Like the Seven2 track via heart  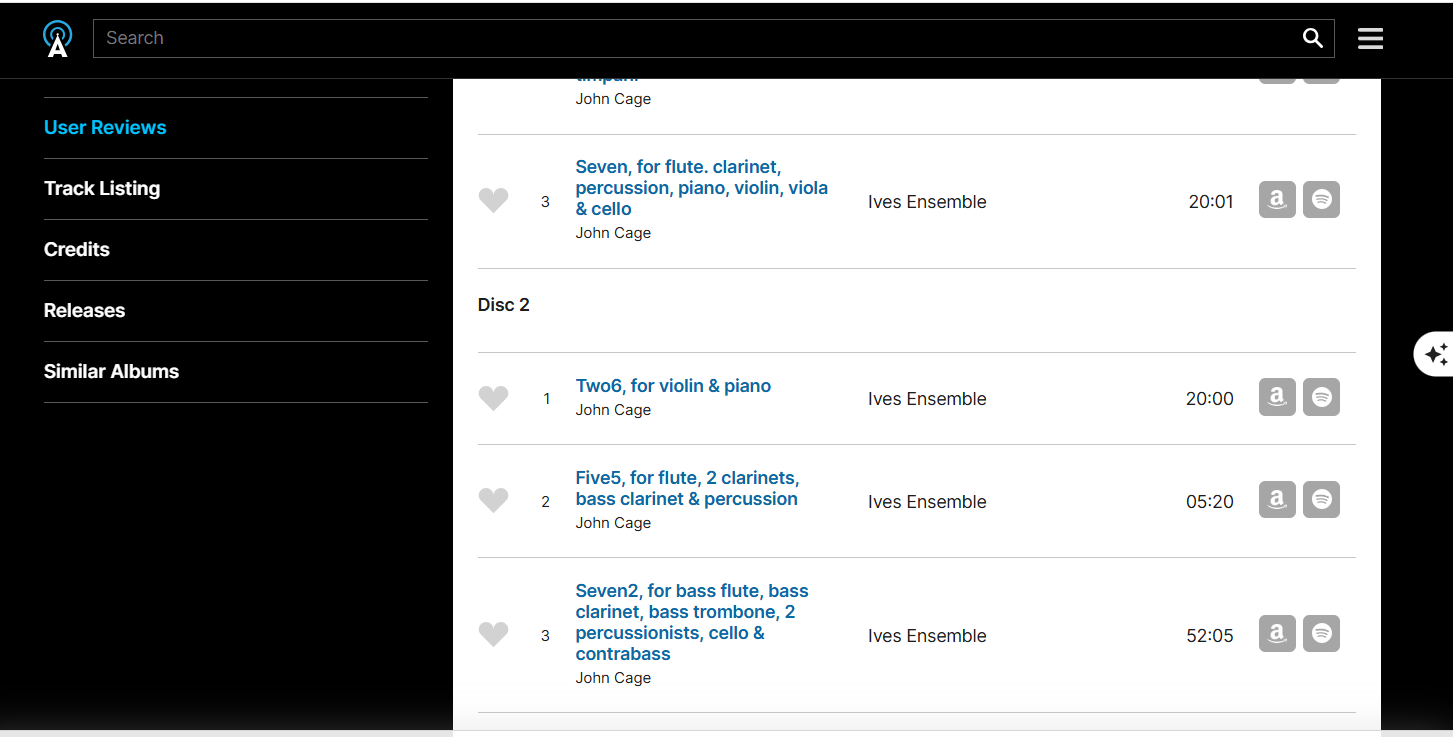pyautogui.click(x=493, y=635)
